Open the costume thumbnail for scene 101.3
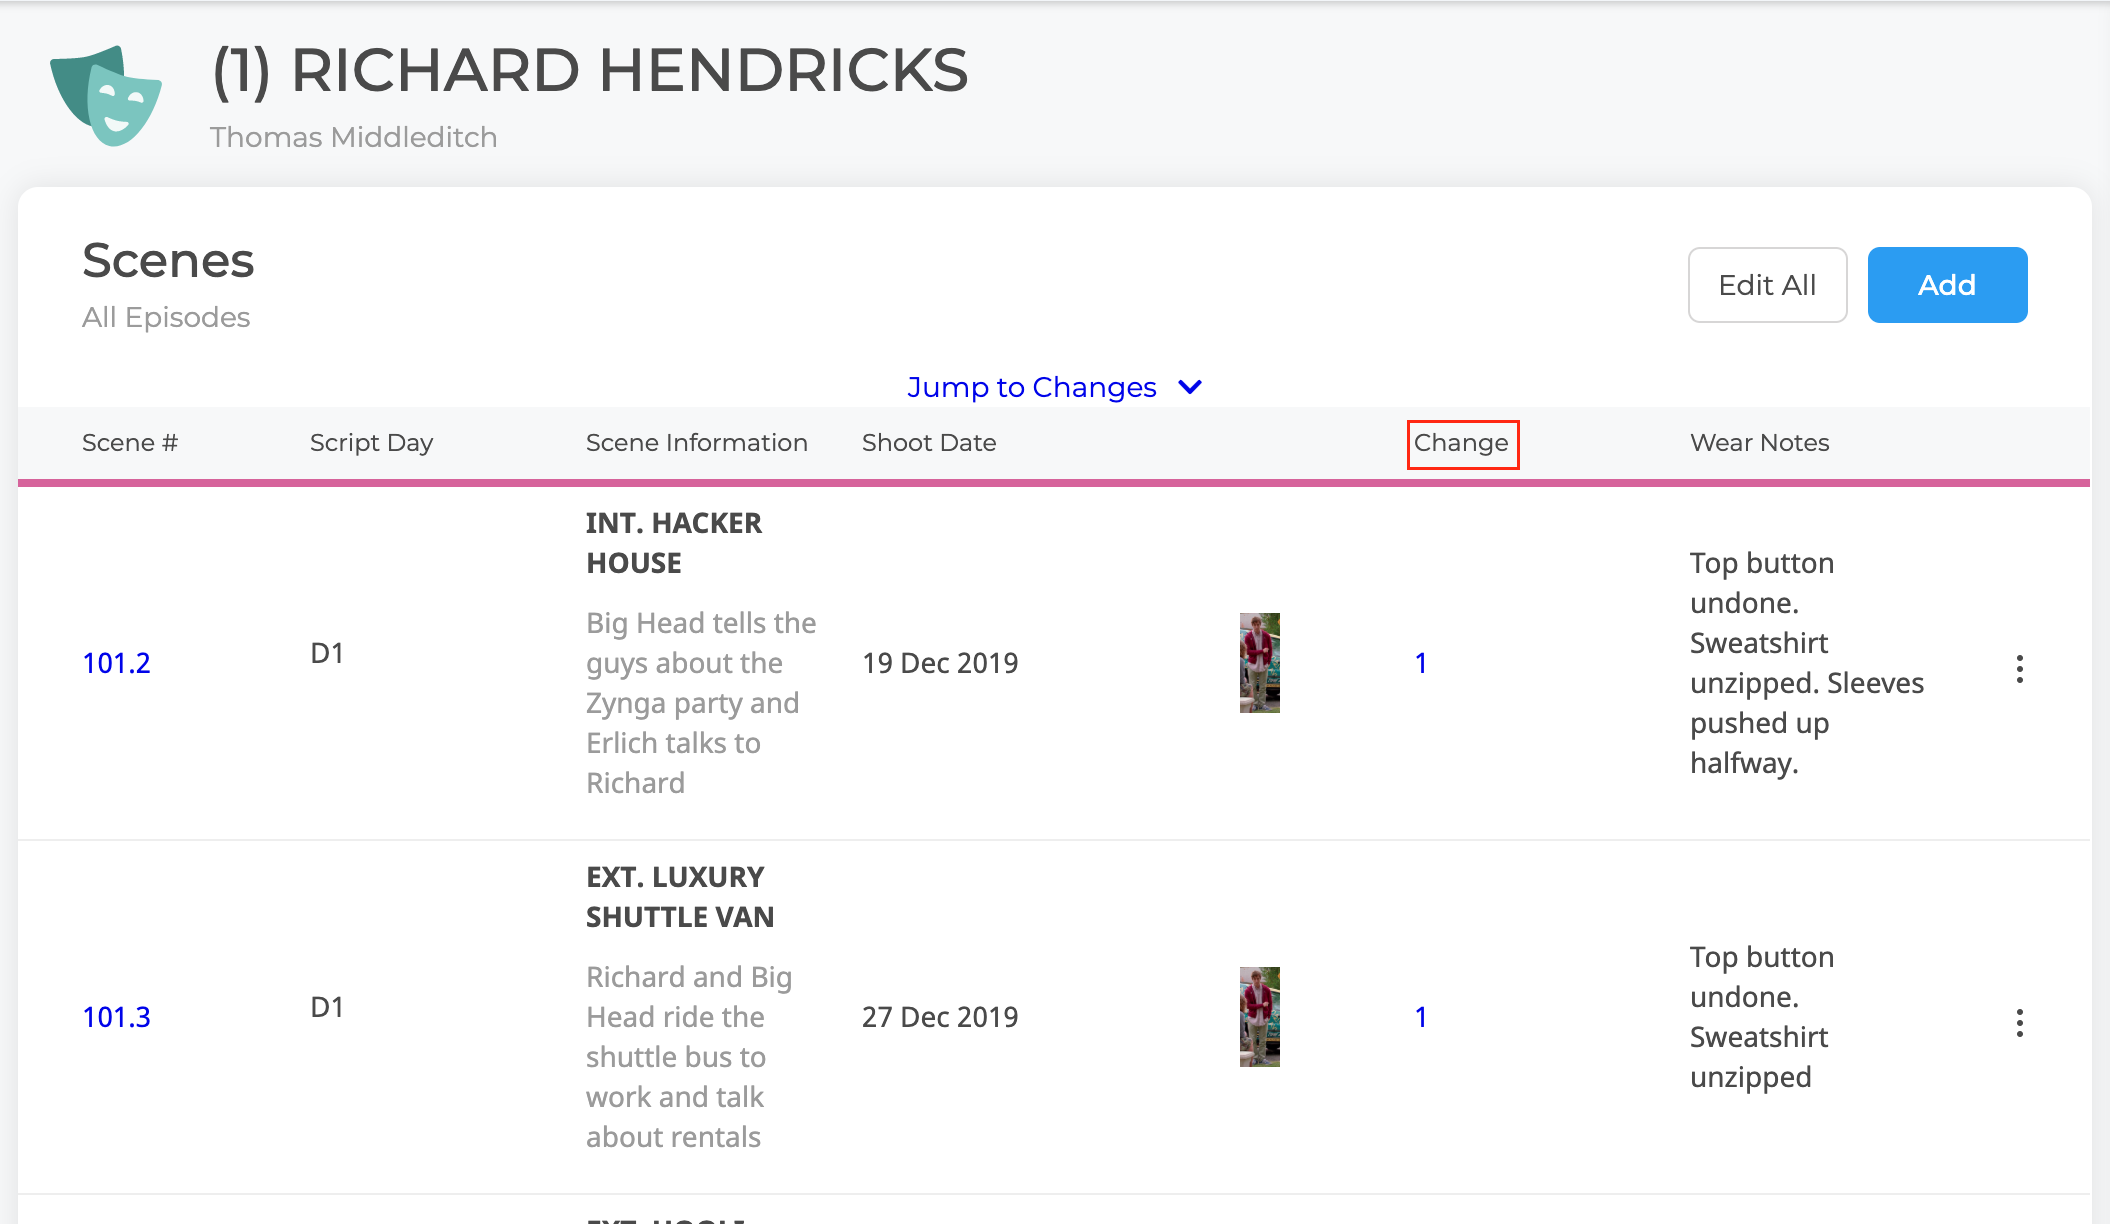 tap(1260, 1017)
